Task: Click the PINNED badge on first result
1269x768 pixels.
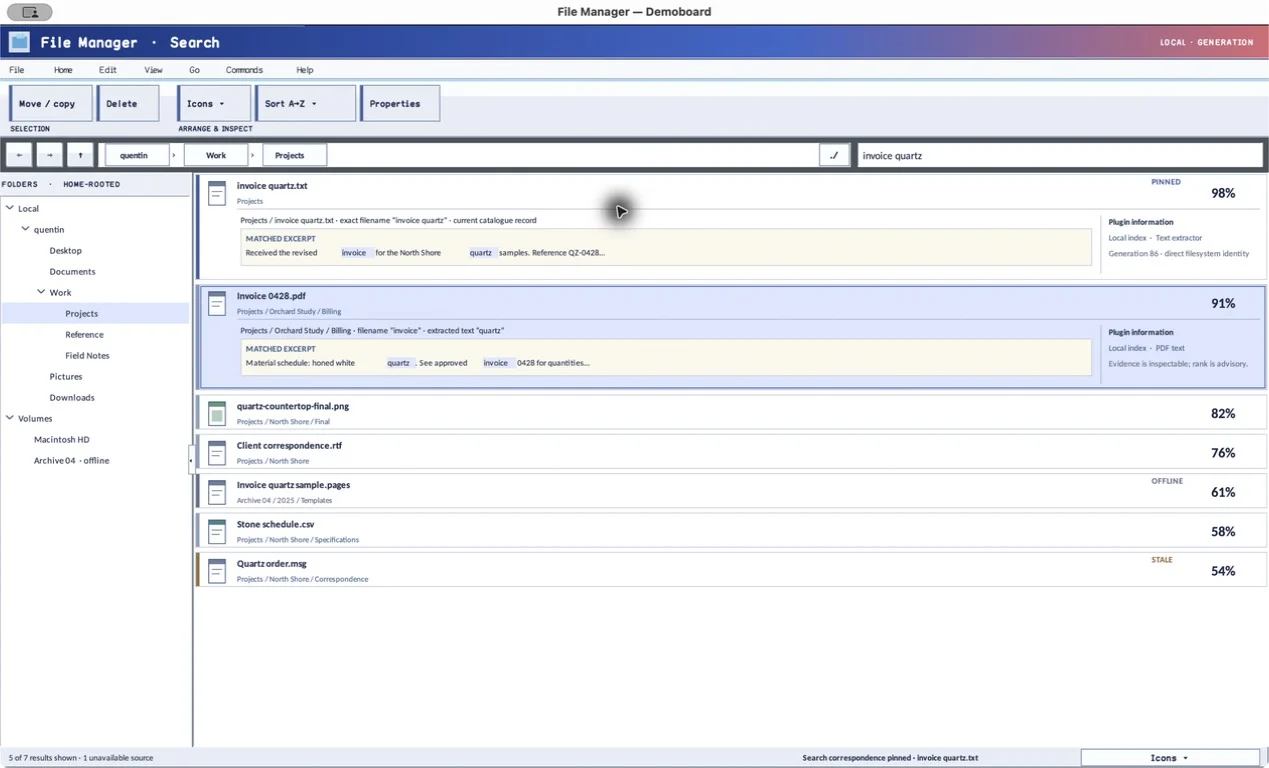Action: tap(1166, 182)
